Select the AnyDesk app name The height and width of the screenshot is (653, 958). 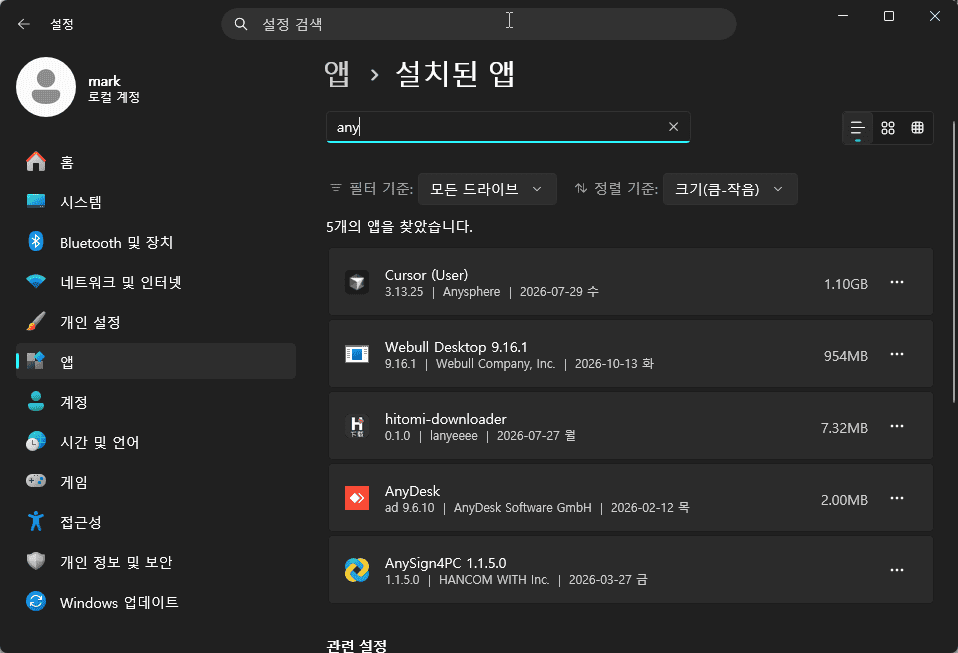[412, 491]
